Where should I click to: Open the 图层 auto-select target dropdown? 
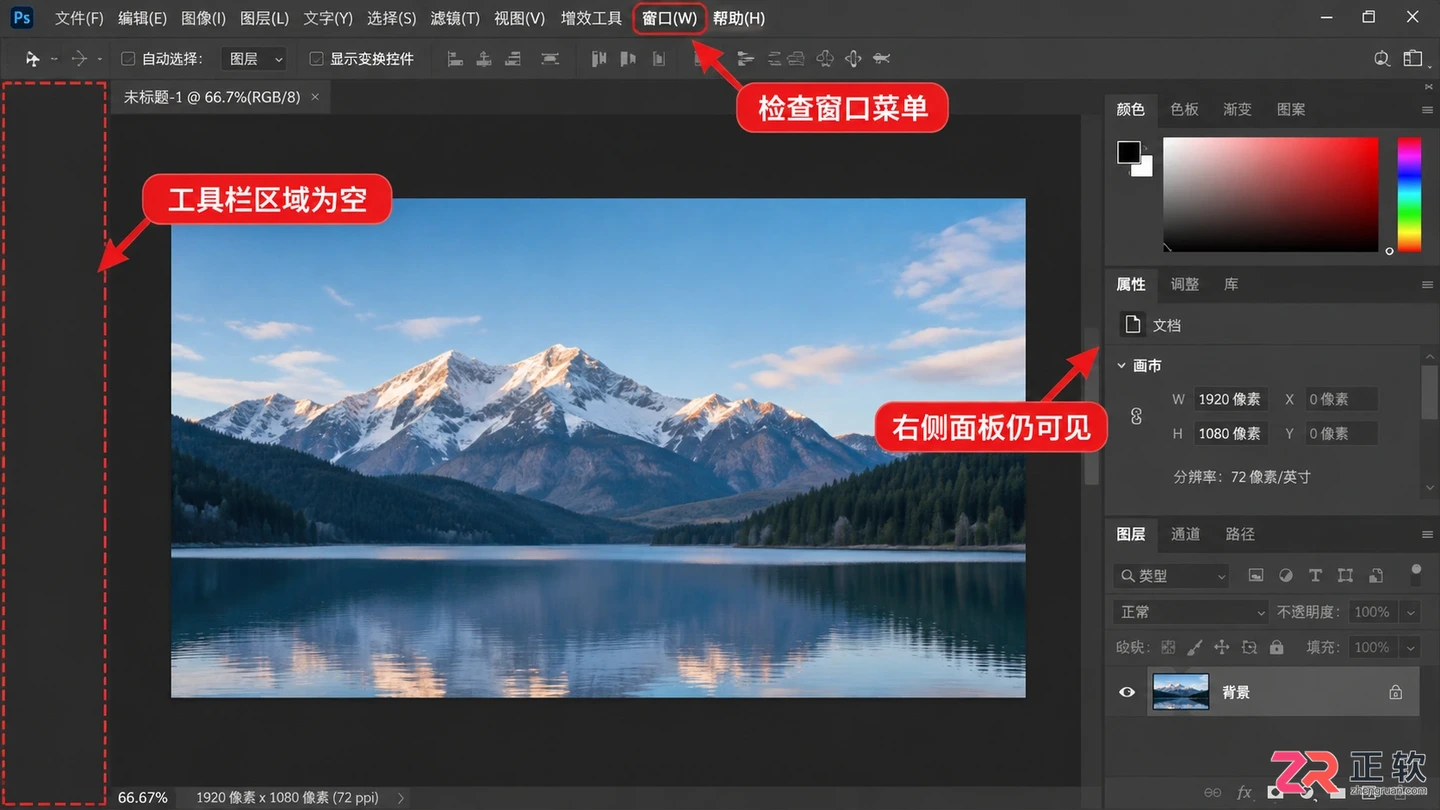(x=254, y=59)
